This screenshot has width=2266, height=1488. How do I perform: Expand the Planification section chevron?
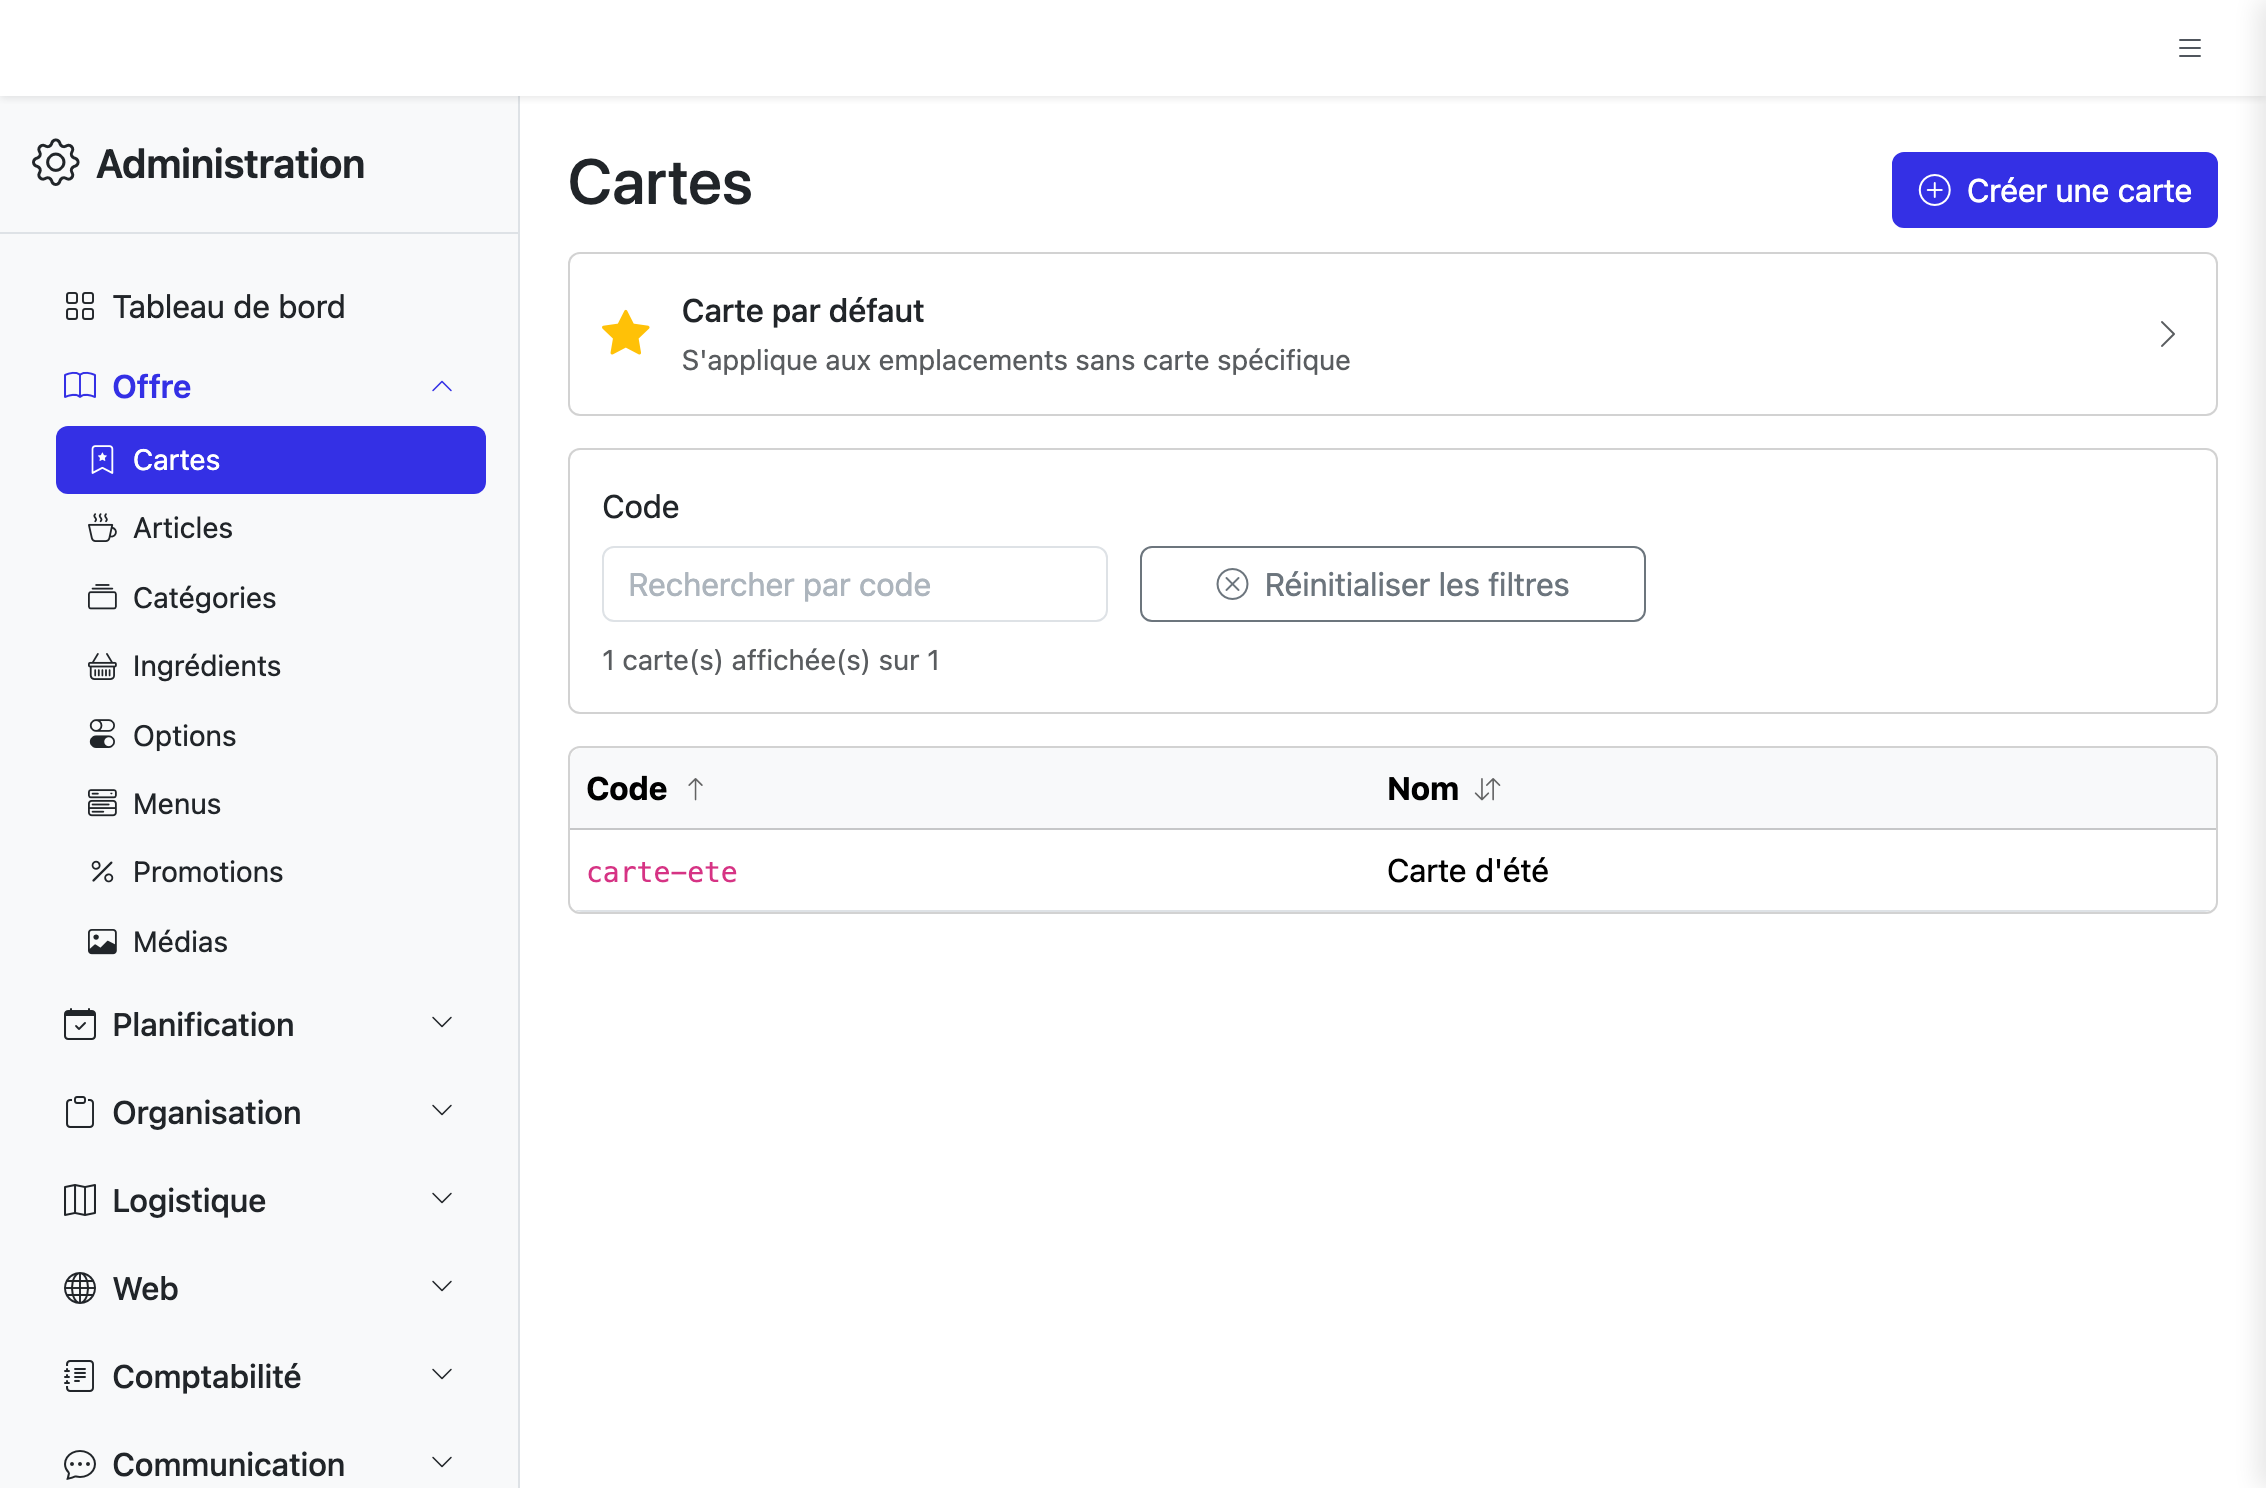(x=442, y=1022)
